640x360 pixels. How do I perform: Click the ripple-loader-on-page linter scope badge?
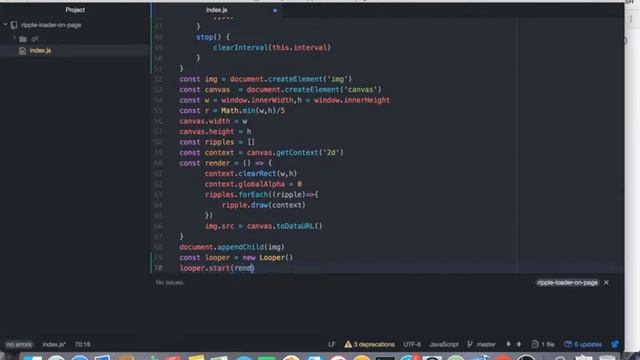(567, 282)
